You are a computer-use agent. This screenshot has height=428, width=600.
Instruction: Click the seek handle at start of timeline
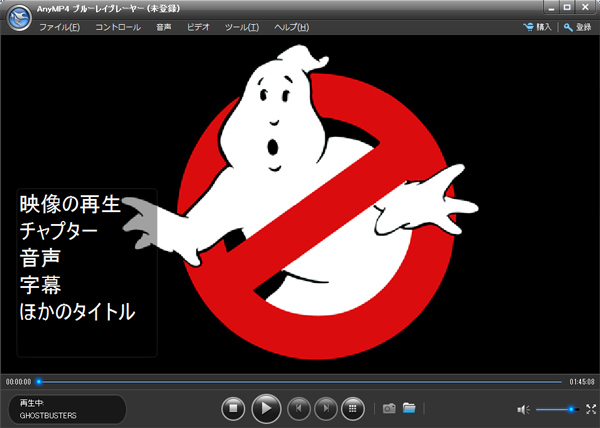pos(39,382)
